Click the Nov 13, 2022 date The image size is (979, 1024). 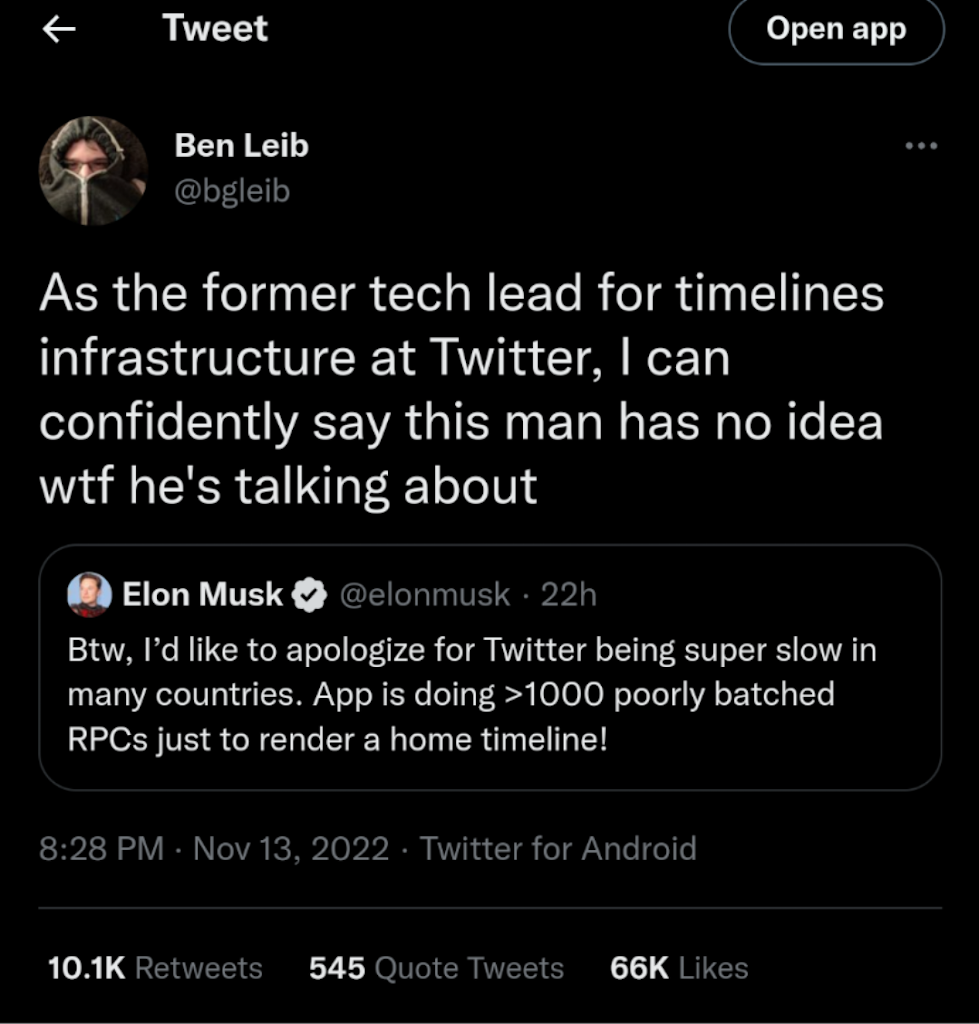pos(290,849)
